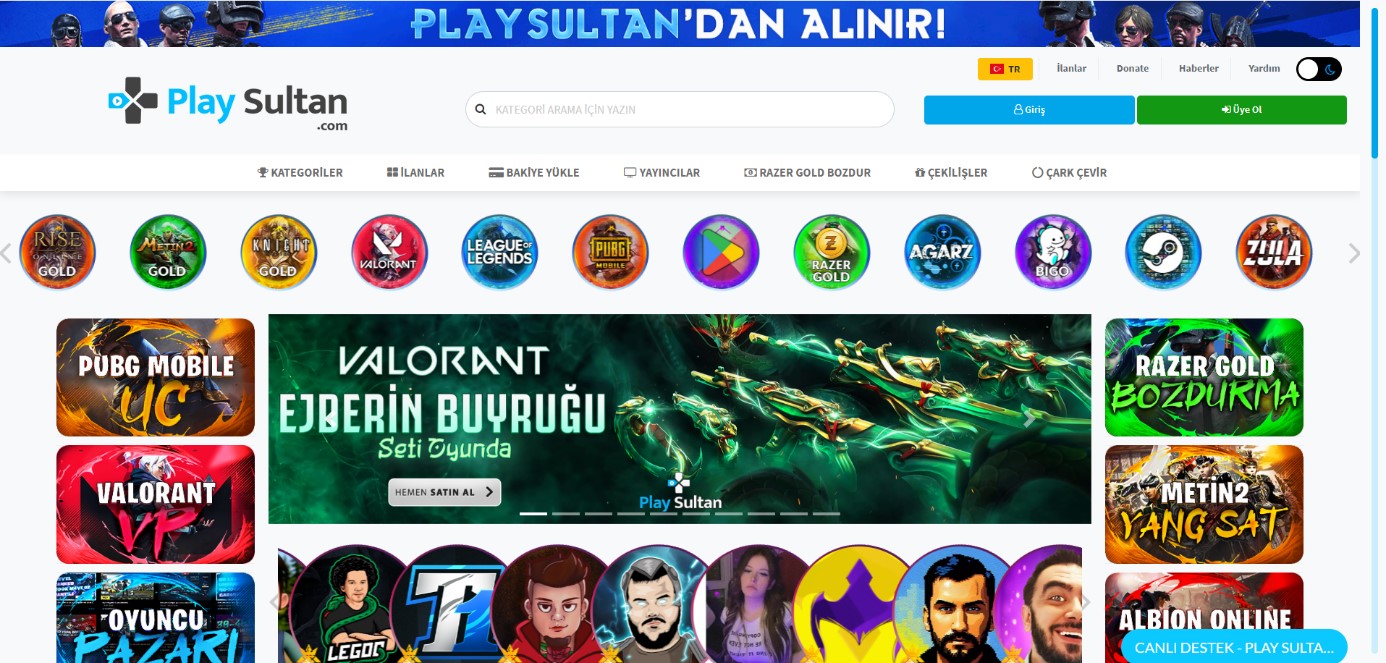The image size is (1386, 663).
Task: Go to BAKİYE YÜKLE menu item
Action: pyautogui.click(x=534, y=173)
